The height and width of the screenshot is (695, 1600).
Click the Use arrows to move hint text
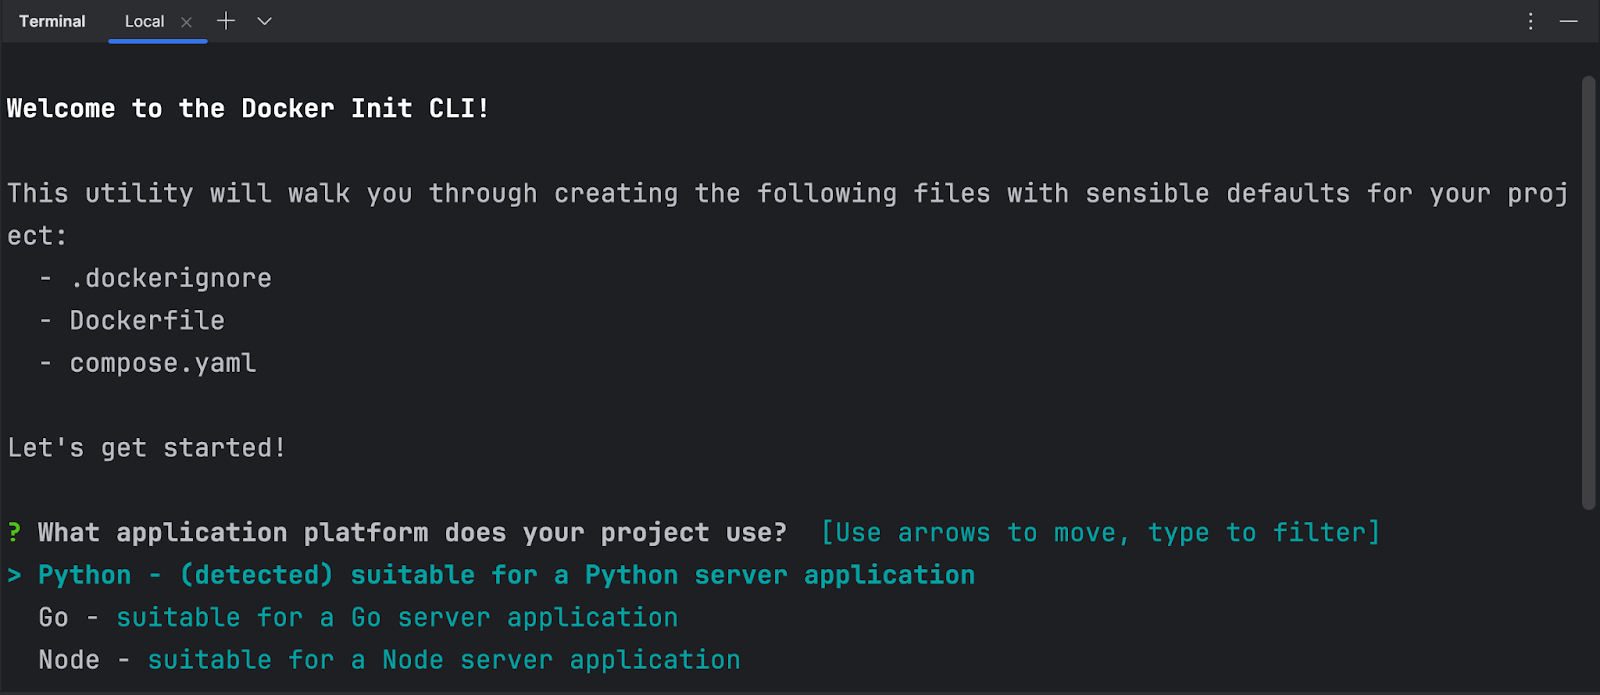[x=1098, y=532]
